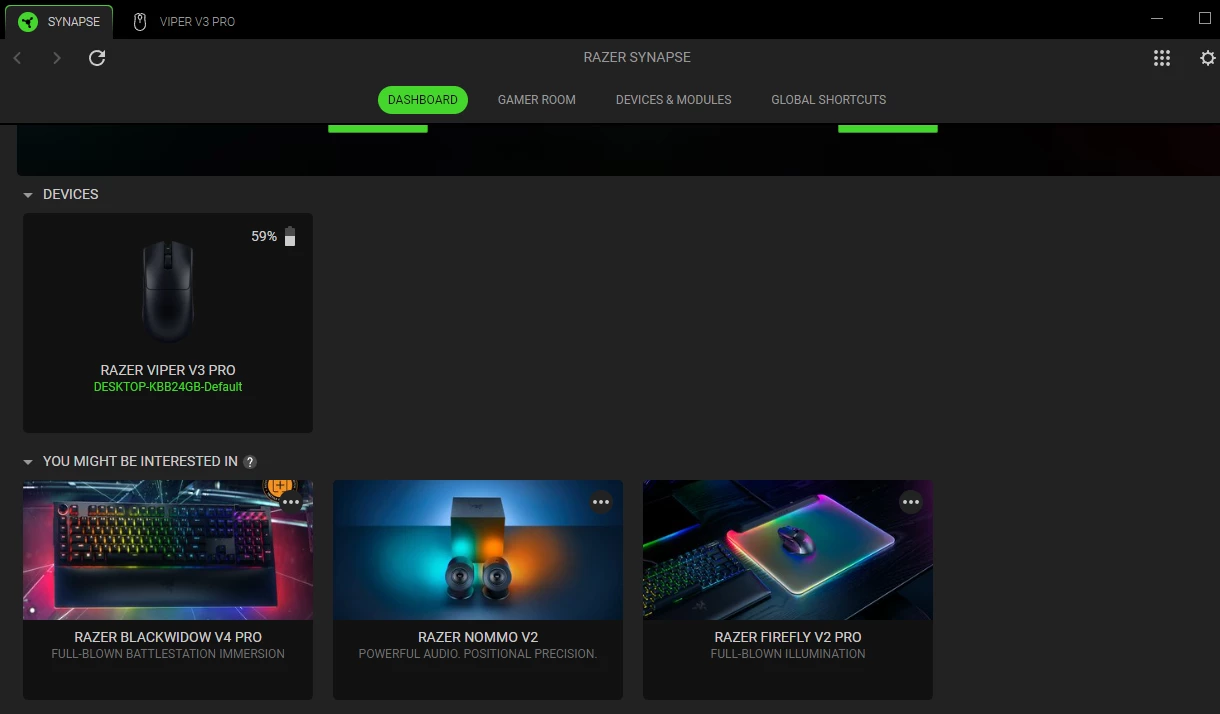Minimize the Synapse window
This screenshot has width=1220, height=714.
(x=1157, y=18)
